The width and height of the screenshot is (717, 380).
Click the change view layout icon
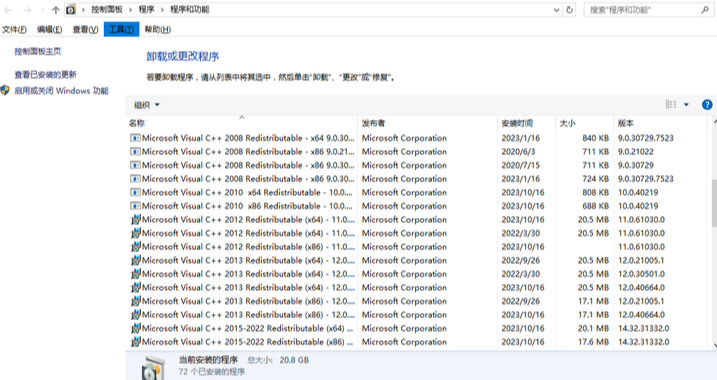(x=671, y=105)
